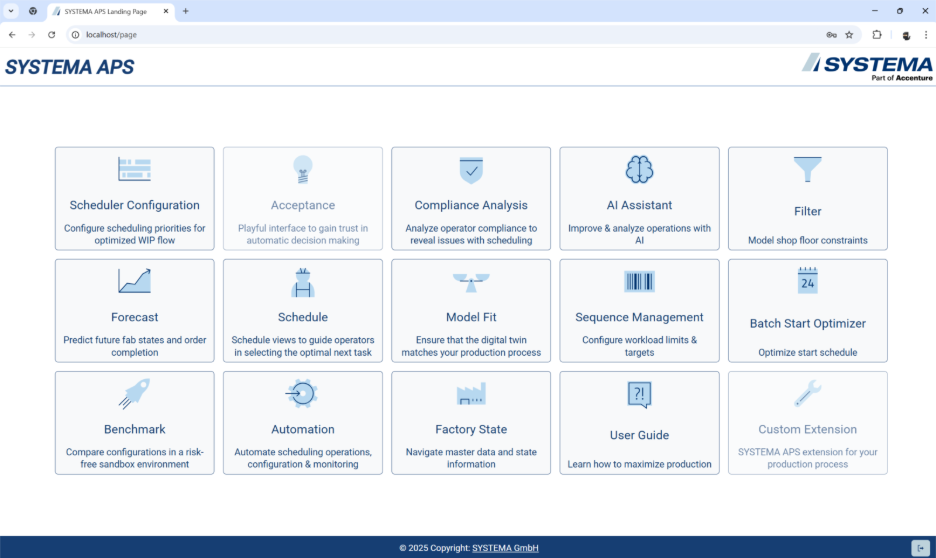Screen dimensions: 936x558
Task: Click the Filter funnel icon
Action: (807, 170)
